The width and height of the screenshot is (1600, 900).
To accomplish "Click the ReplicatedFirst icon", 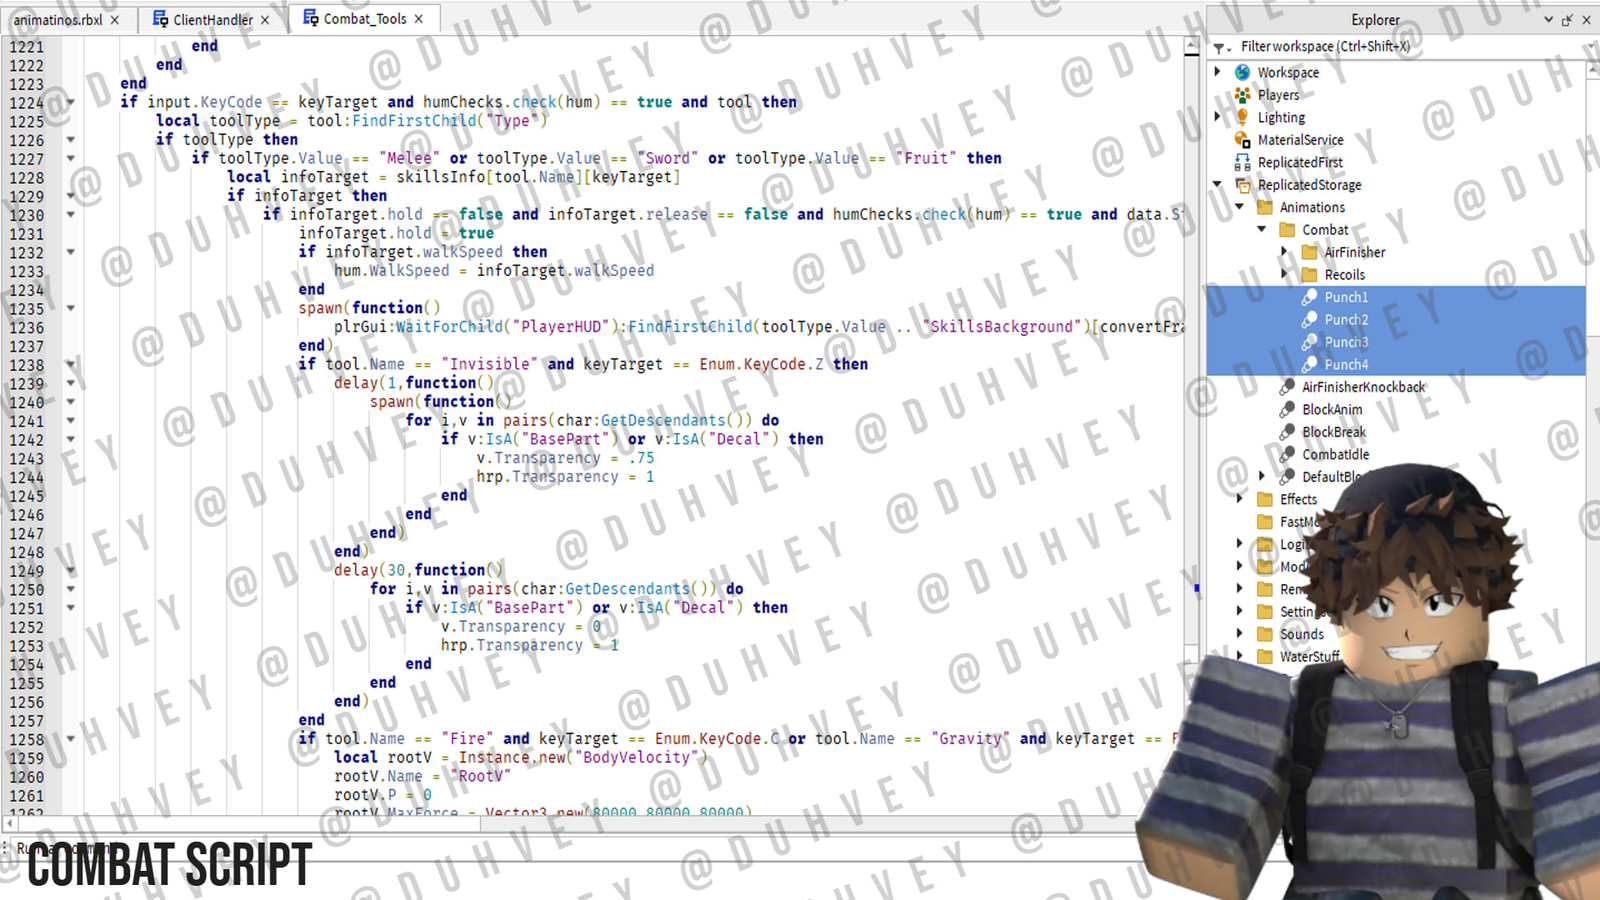I will 1242,162.
